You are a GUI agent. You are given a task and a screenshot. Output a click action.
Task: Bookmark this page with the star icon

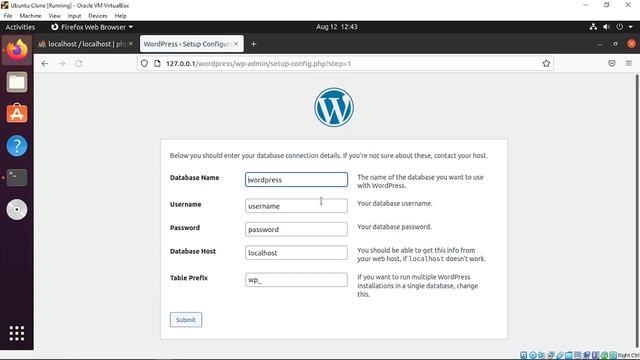(x=546, y=64)
